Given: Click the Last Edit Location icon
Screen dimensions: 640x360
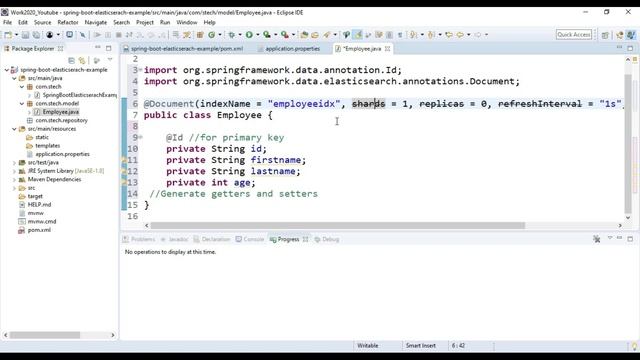Looking at the screenshot, I should coord(449,35).
